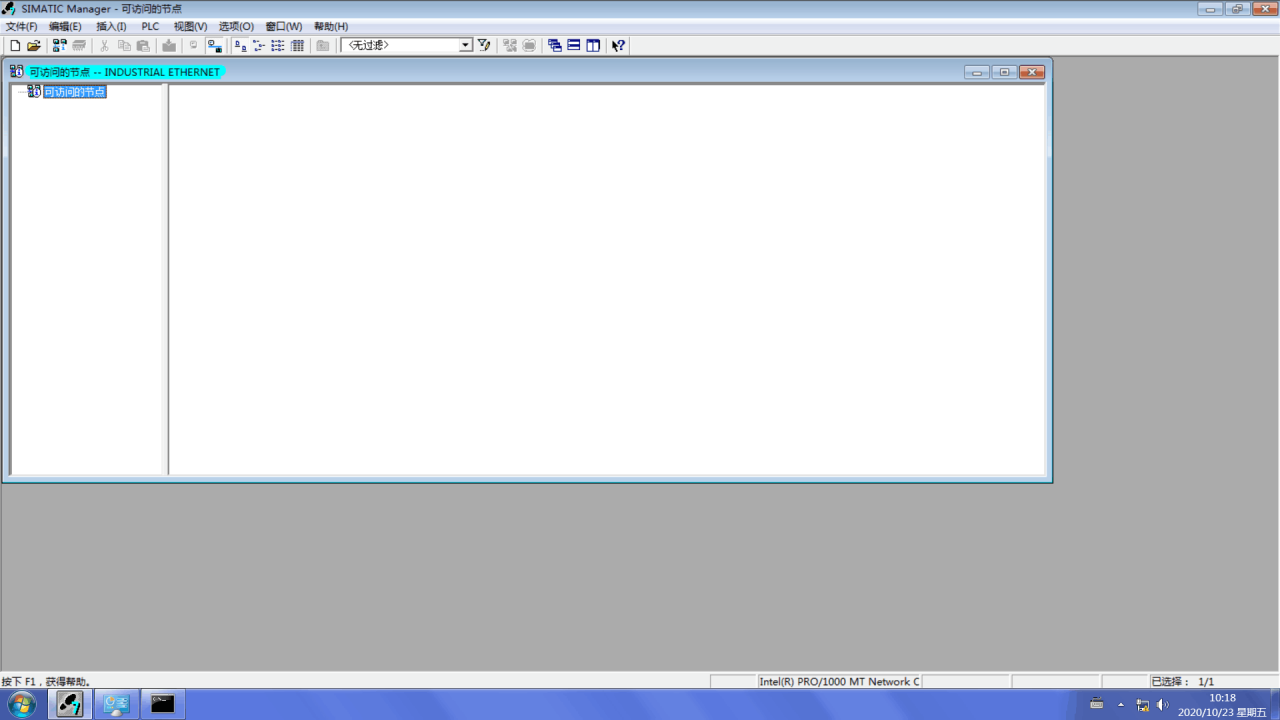This screenshot has height=720, width=1280.
Task: Click the volume speaker tray icon
Action: [1163, 705]
